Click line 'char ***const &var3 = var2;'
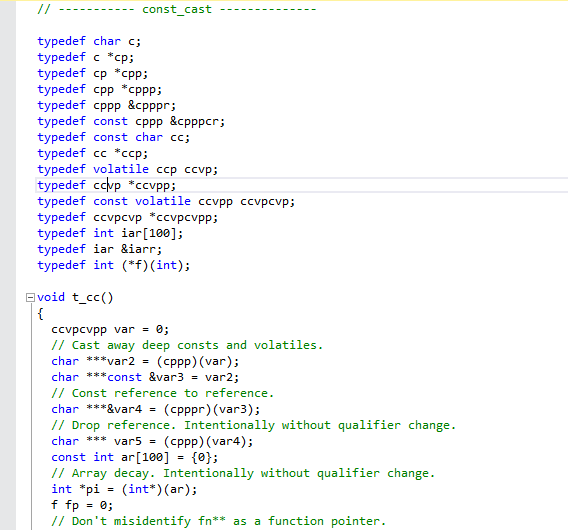The image size is (568, 530). [145, 377]
